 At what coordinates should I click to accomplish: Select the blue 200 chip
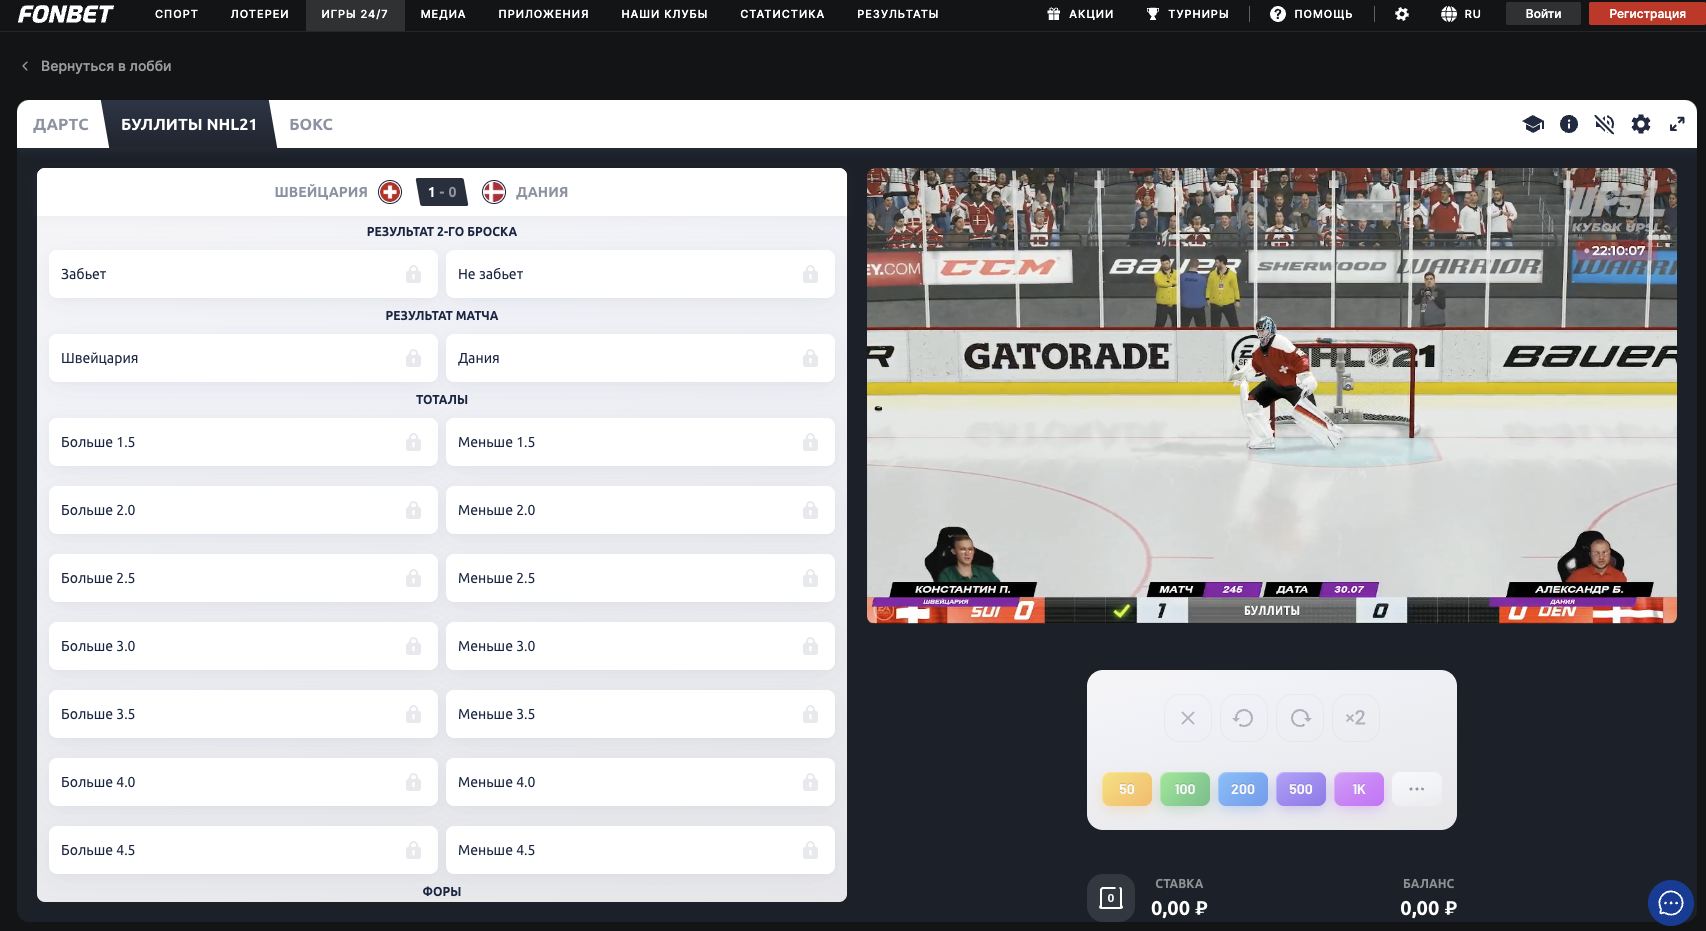(1243, 789)
